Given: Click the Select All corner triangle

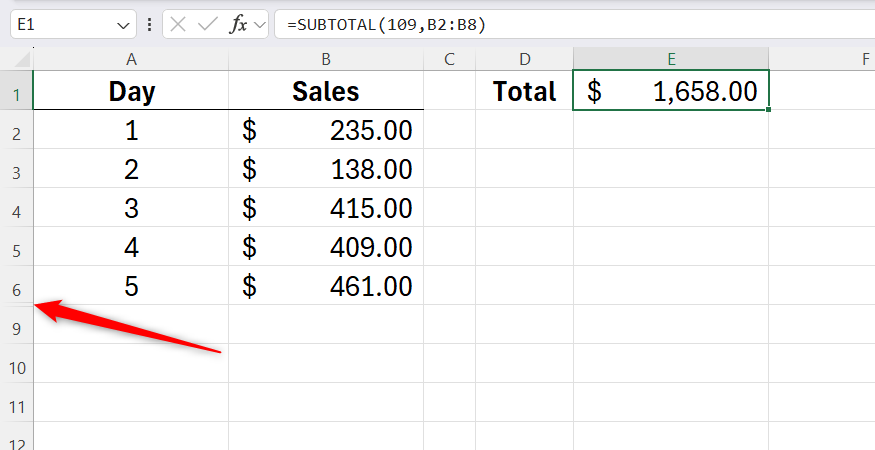Looking at the screenshot, I should click(21, 59).
